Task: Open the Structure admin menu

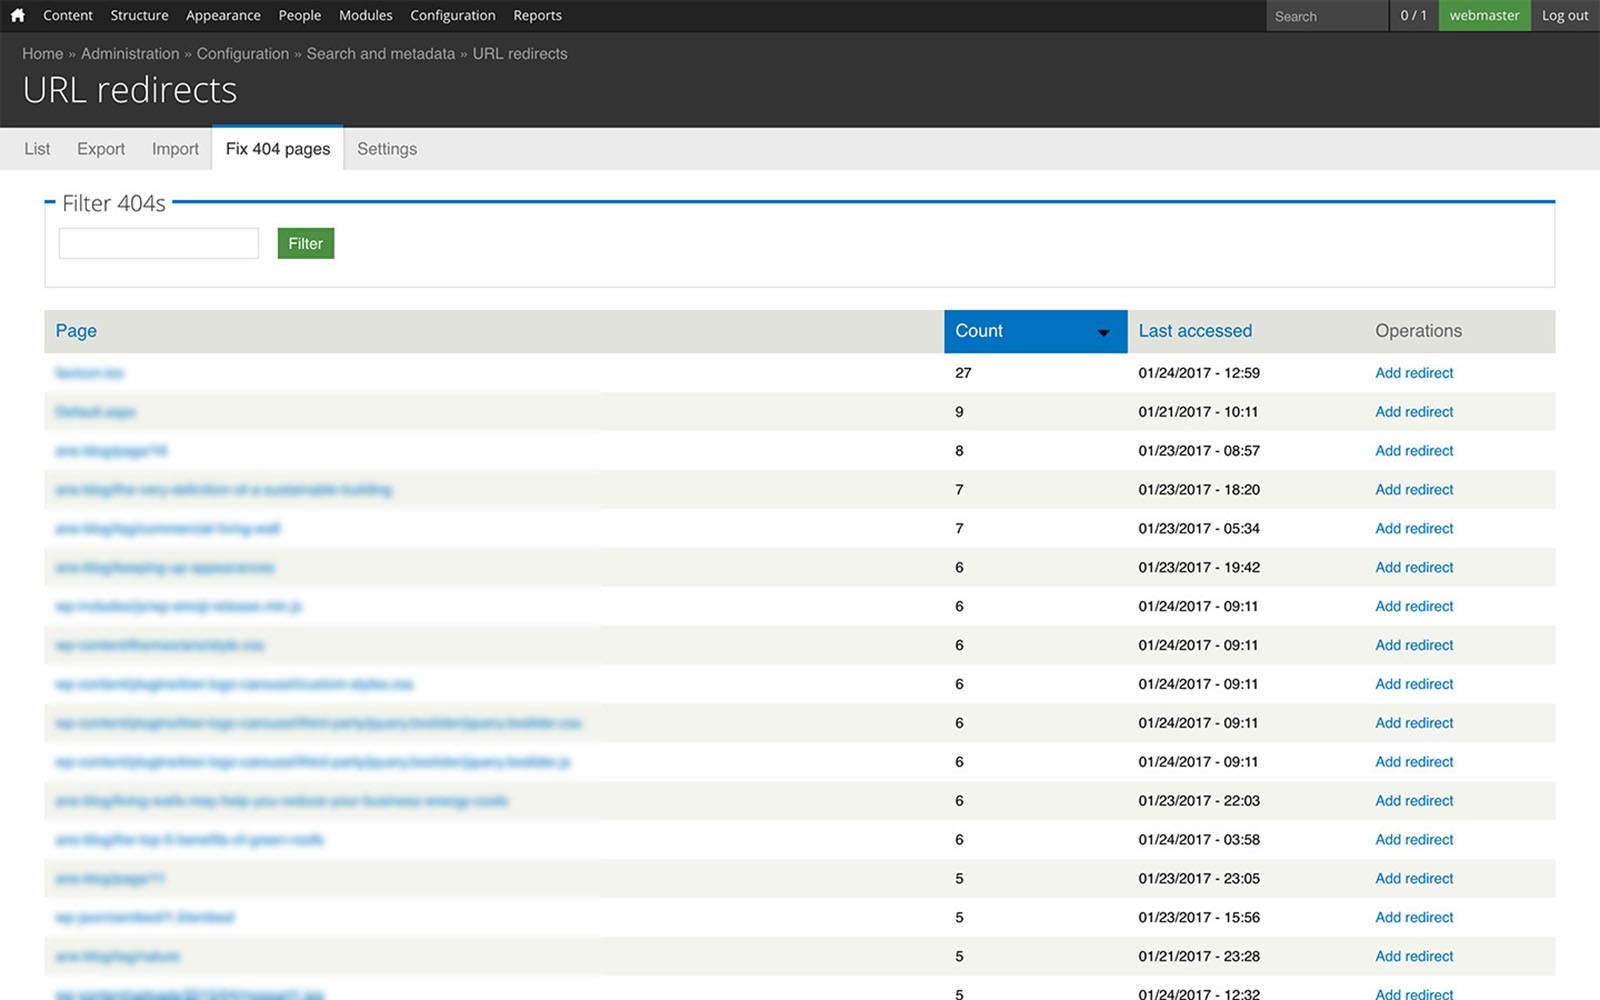Action: click(139, 15)
